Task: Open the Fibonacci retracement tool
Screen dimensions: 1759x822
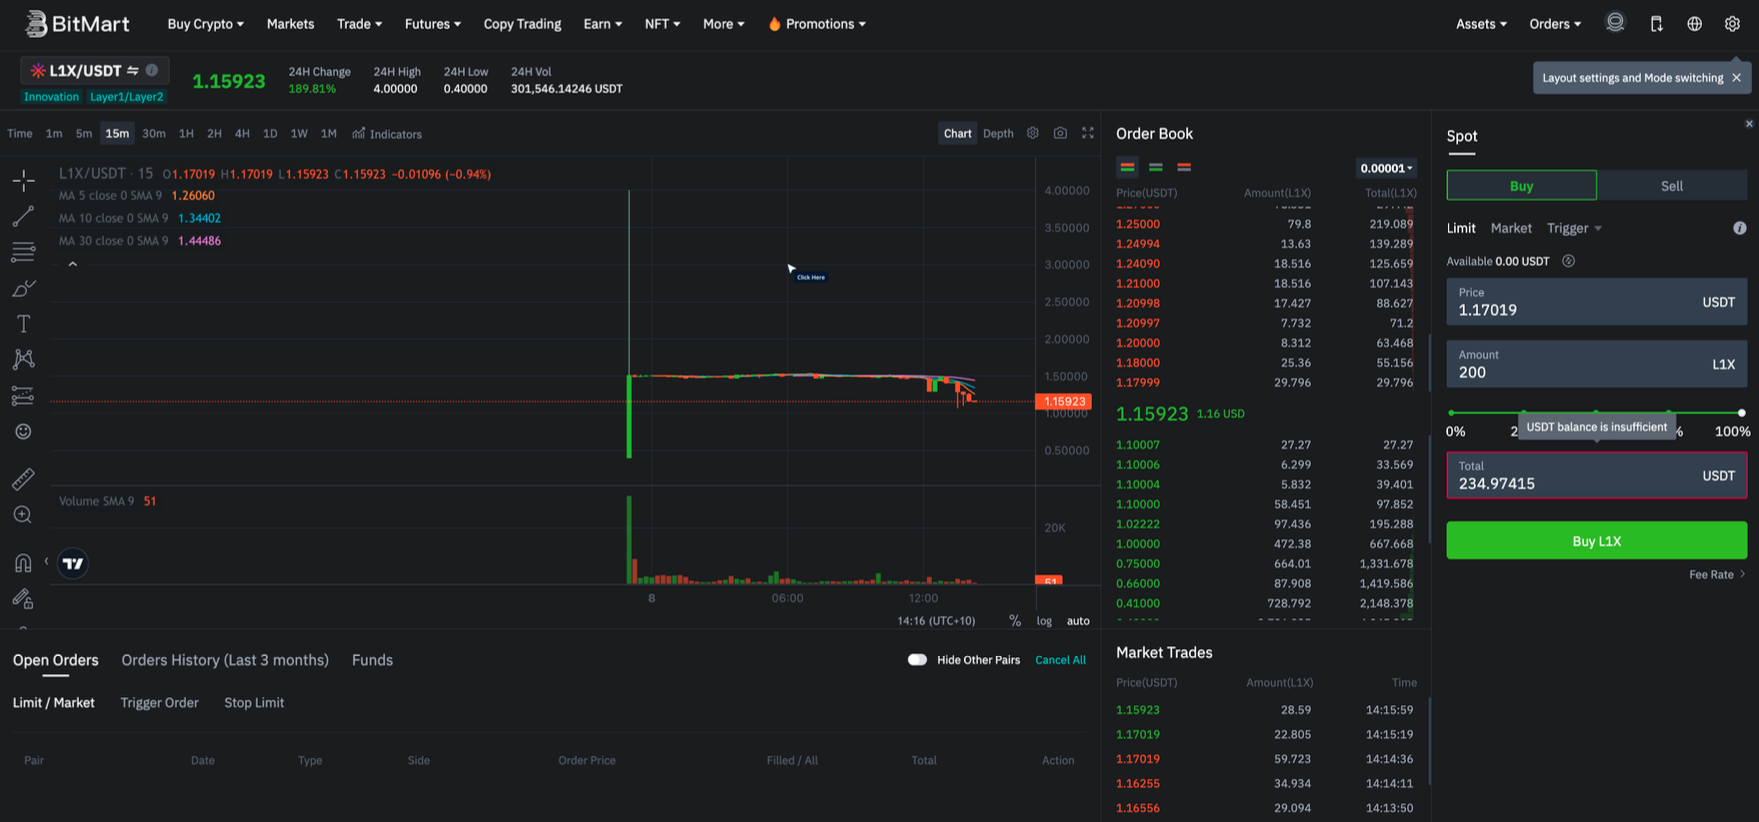Action: pos(23,252)
